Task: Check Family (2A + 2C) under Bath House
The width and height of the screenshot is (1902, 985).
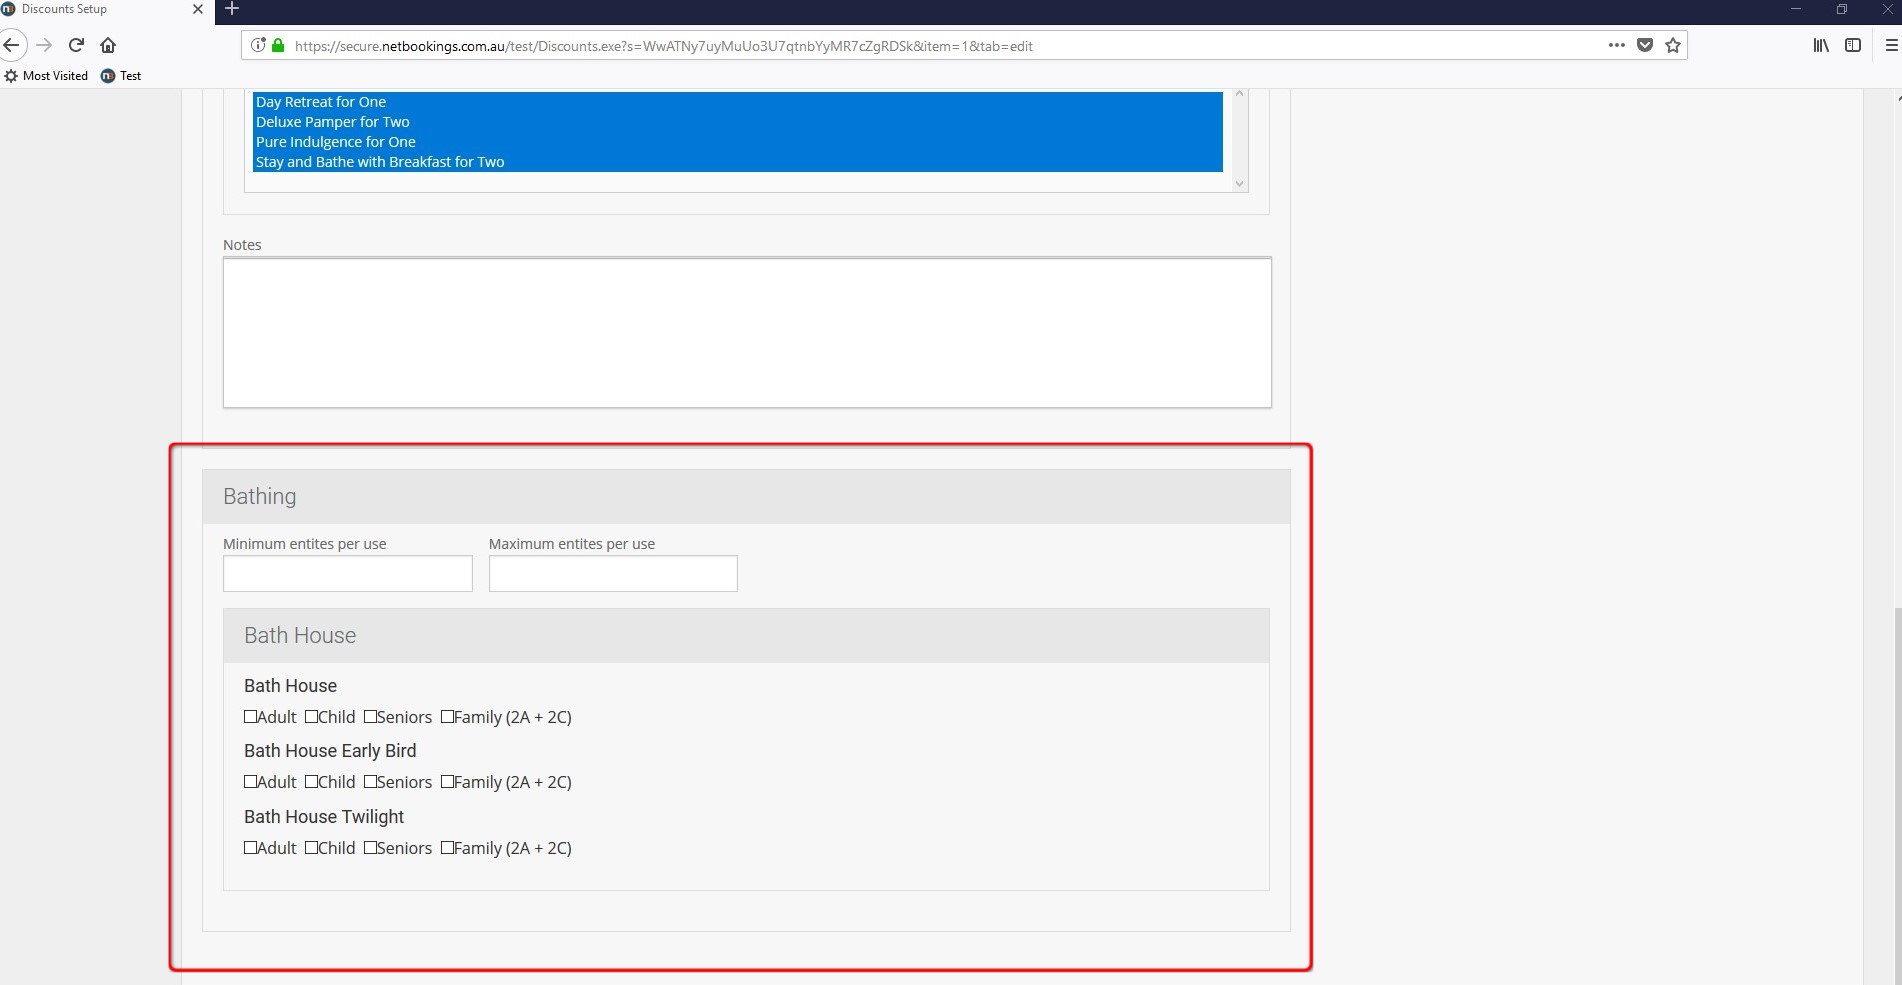Action: click(x=448, y=717)
